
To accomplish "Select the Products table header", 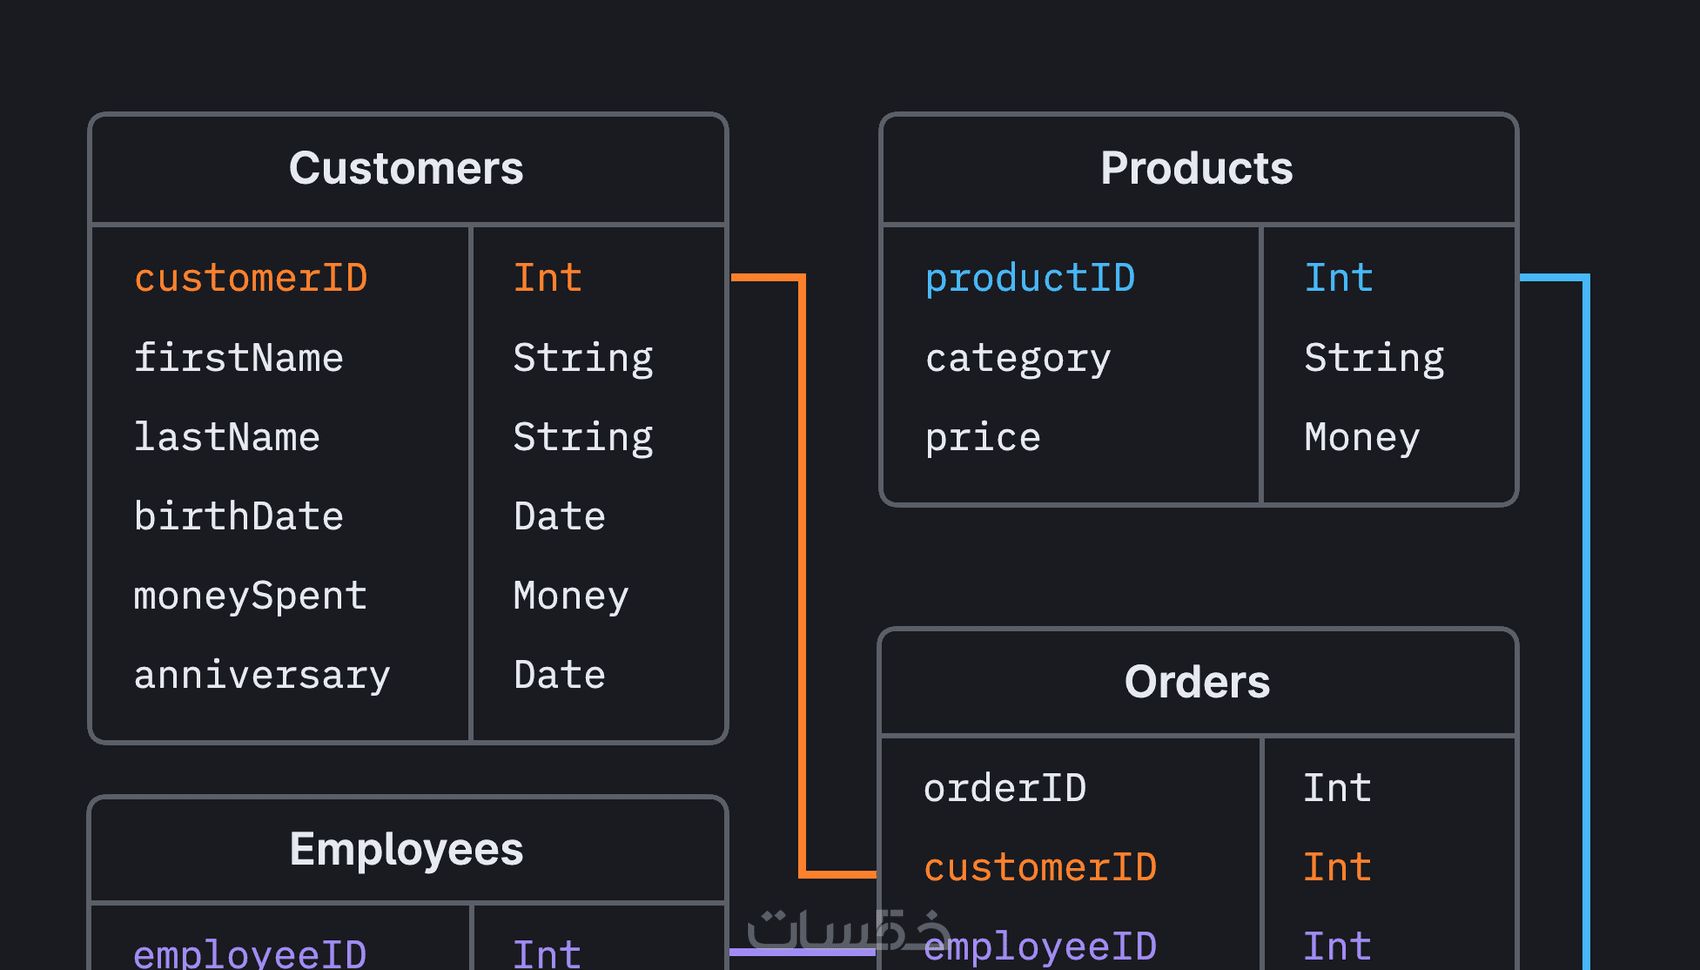I will point(1196,168).
